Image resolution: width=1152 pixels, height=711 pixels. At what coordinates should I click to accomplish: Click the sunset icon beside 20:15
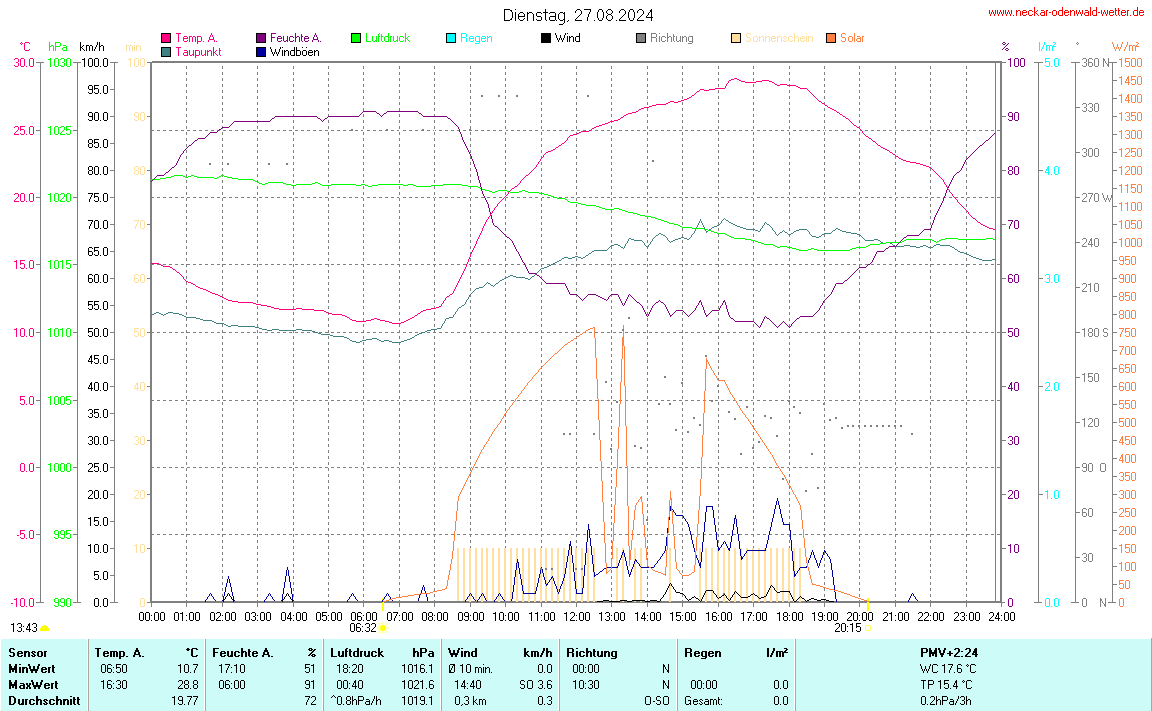coord(869,628)
